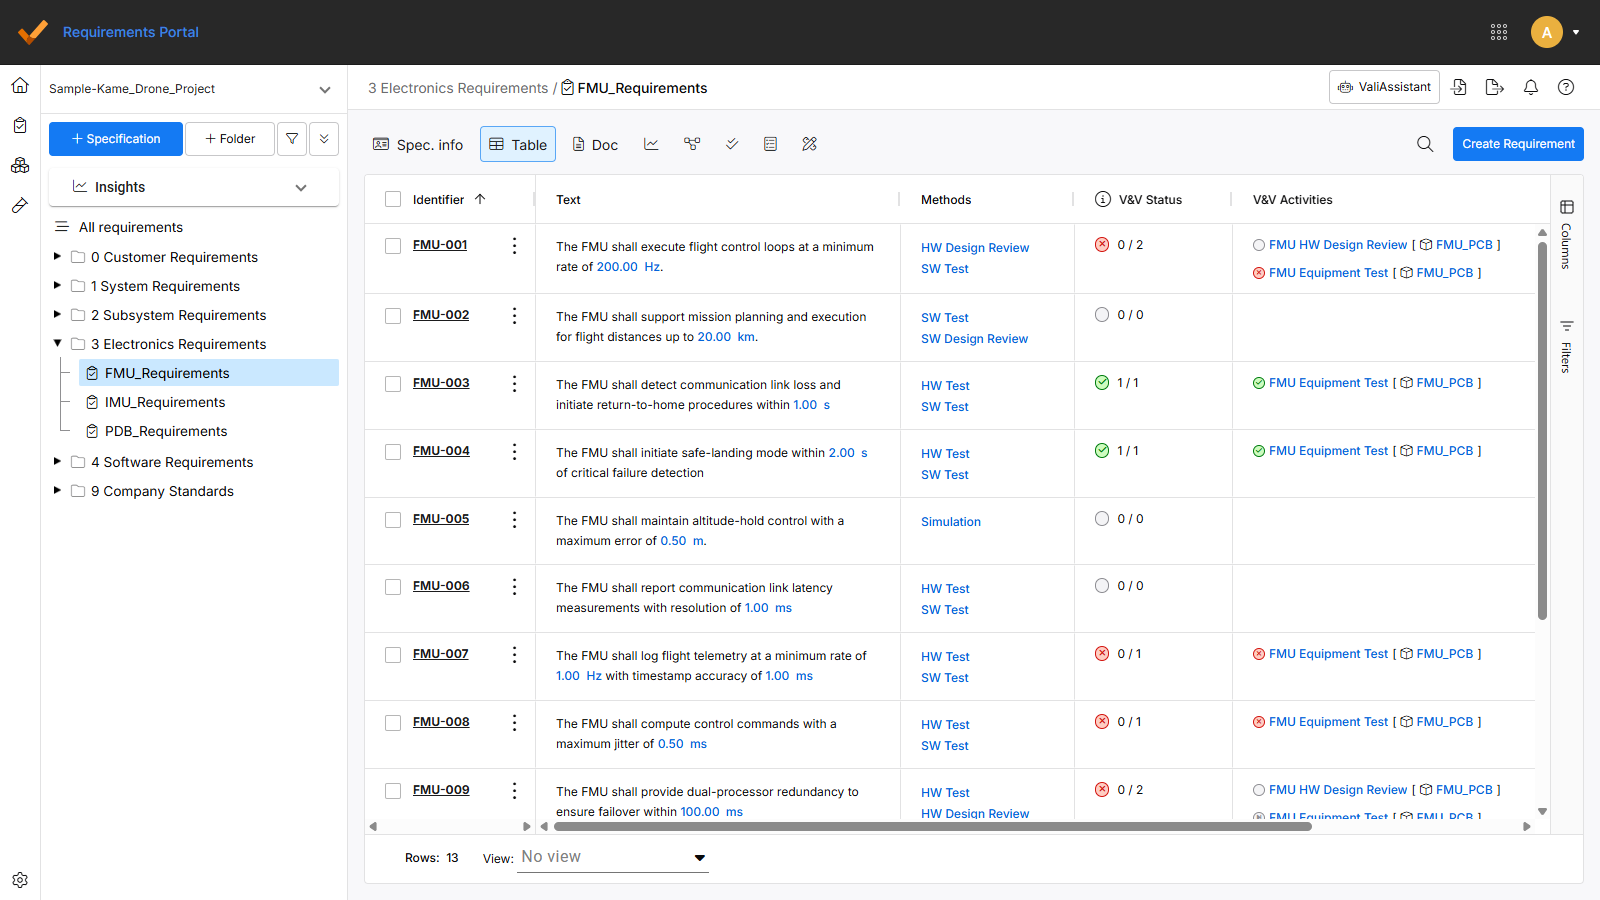The width and height of the screenshot is (1600, 900).
Task: Collapse 3 Electronics Requirements folder
Action: (57, 343)
